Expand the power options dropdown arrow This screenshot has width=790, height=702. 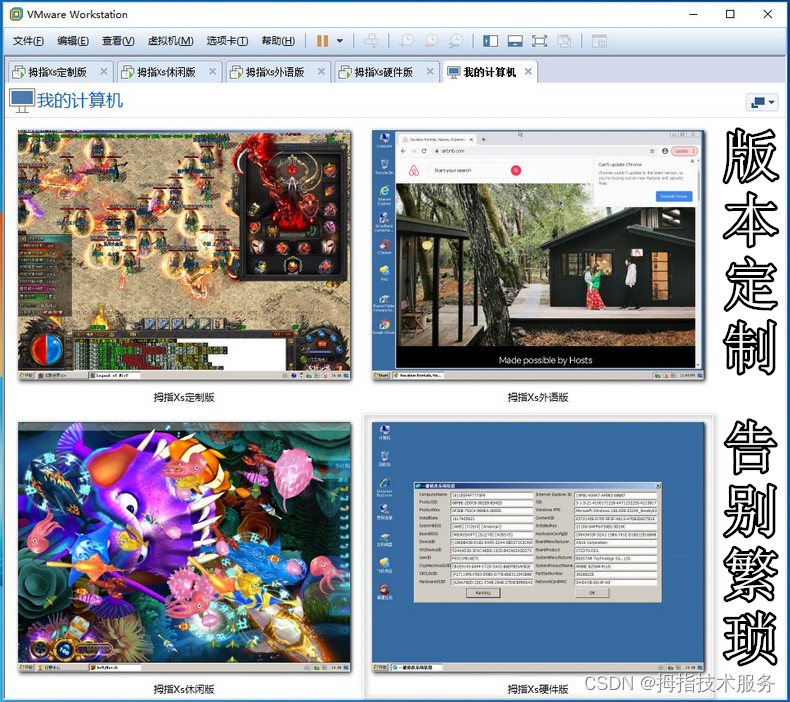(x=340, y=41)
